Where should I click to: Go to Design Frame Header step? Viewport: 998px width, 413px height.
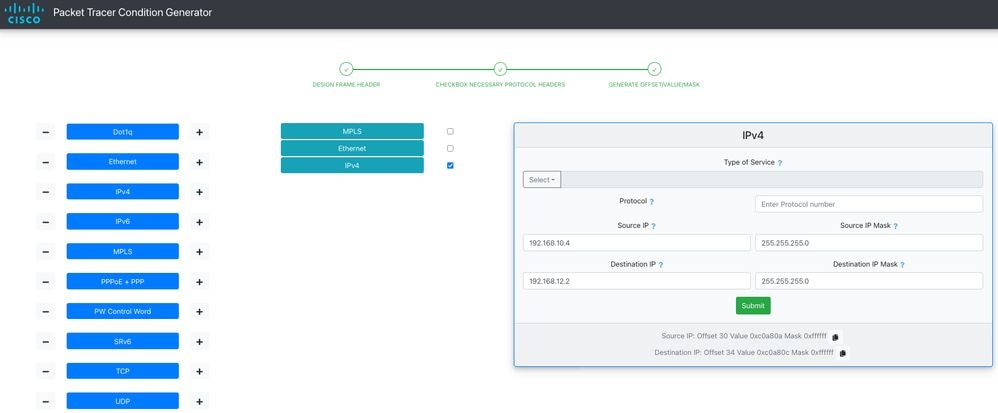pos(346,69)
